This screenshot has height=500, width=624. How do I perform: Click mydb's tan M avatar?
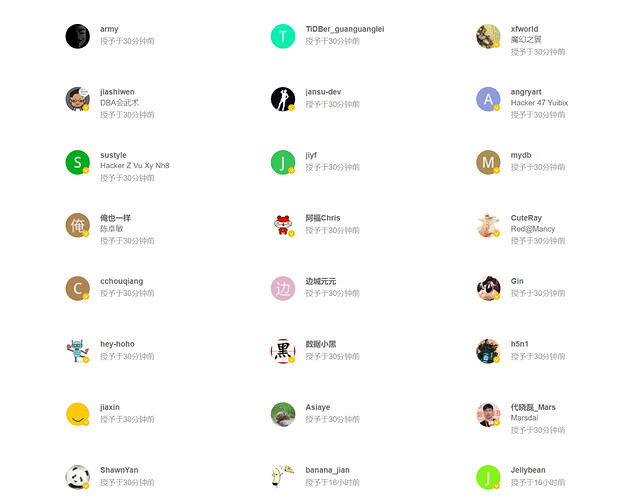point(488,162)
